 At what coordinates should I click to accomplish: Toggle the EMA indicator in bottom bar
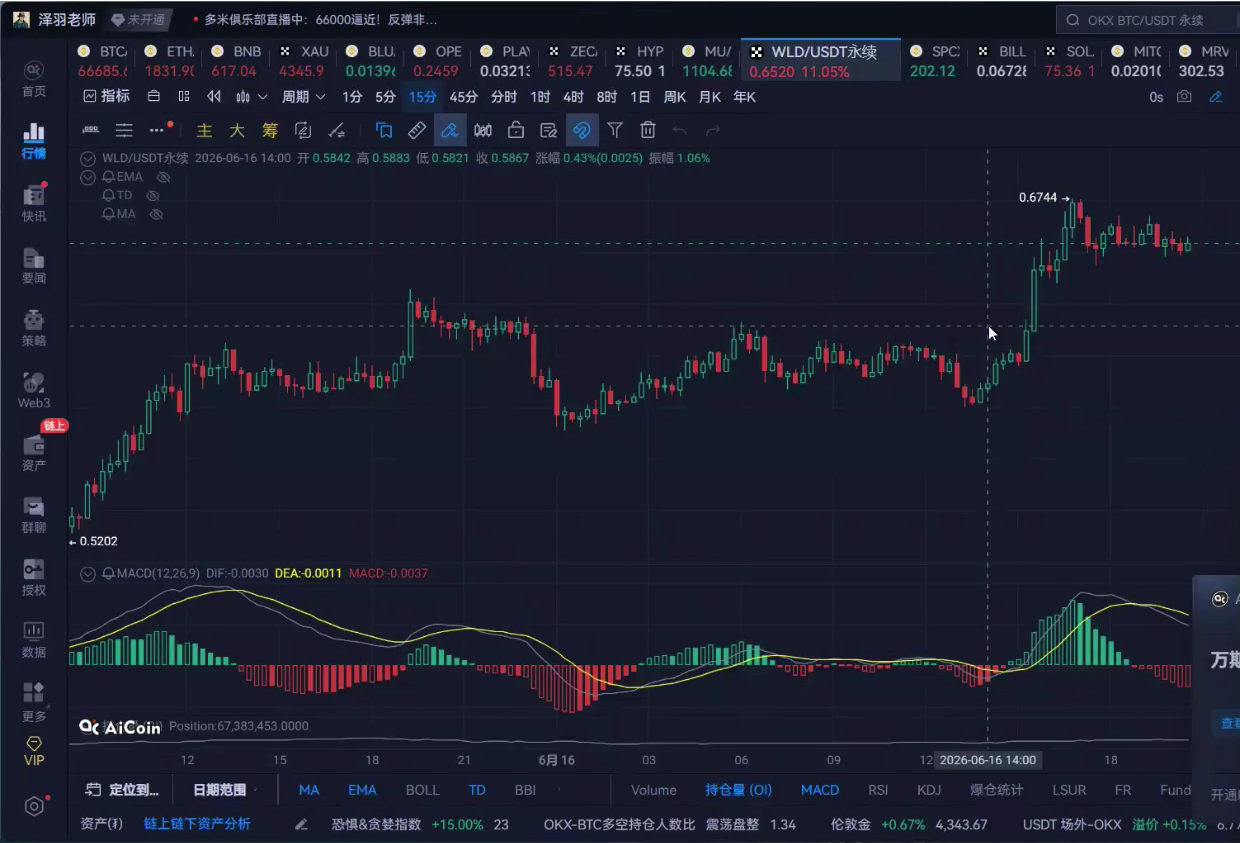pyautogui.click(x=362, y=790)
